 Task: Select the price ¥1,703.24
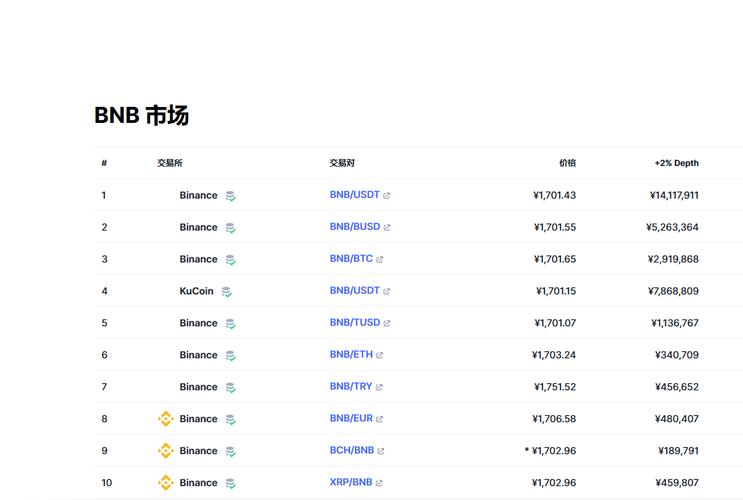tap(554, 355)
